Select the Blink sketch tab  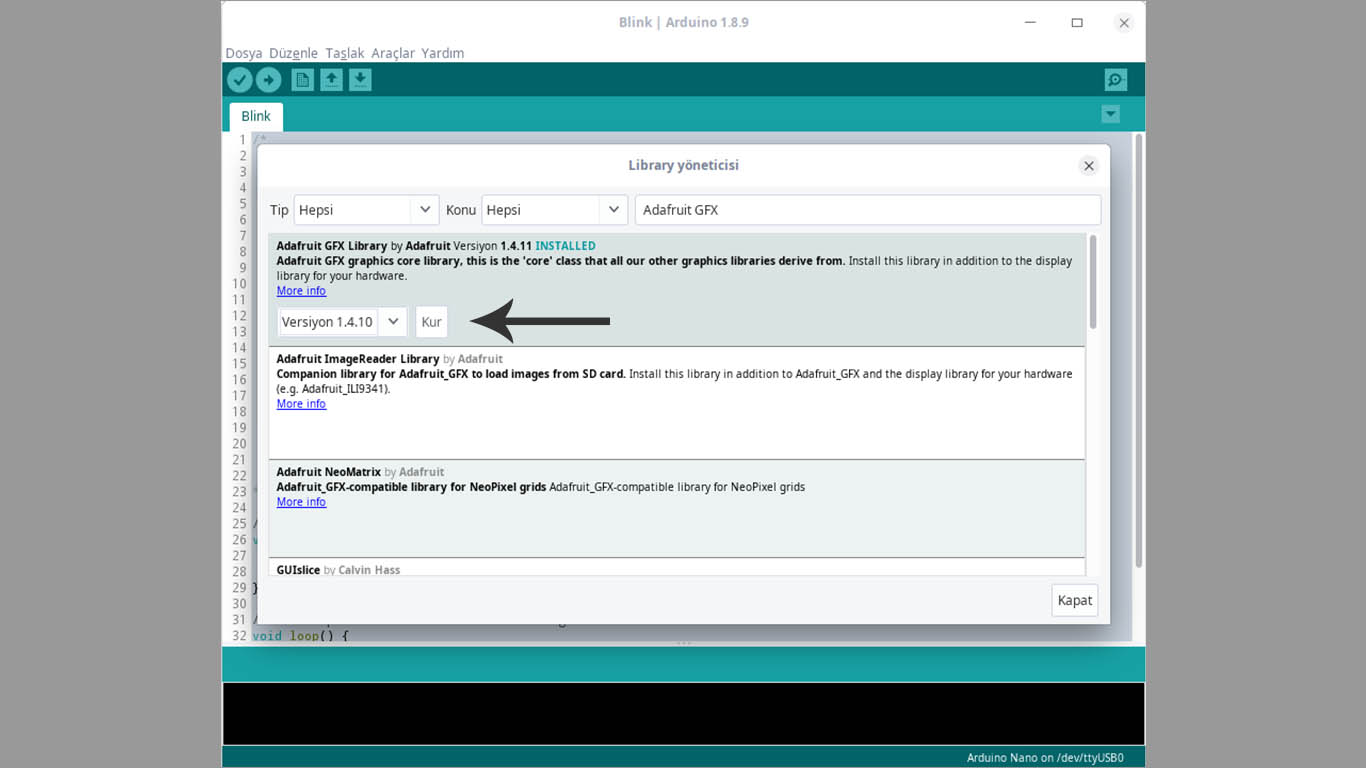click(256, 116)
